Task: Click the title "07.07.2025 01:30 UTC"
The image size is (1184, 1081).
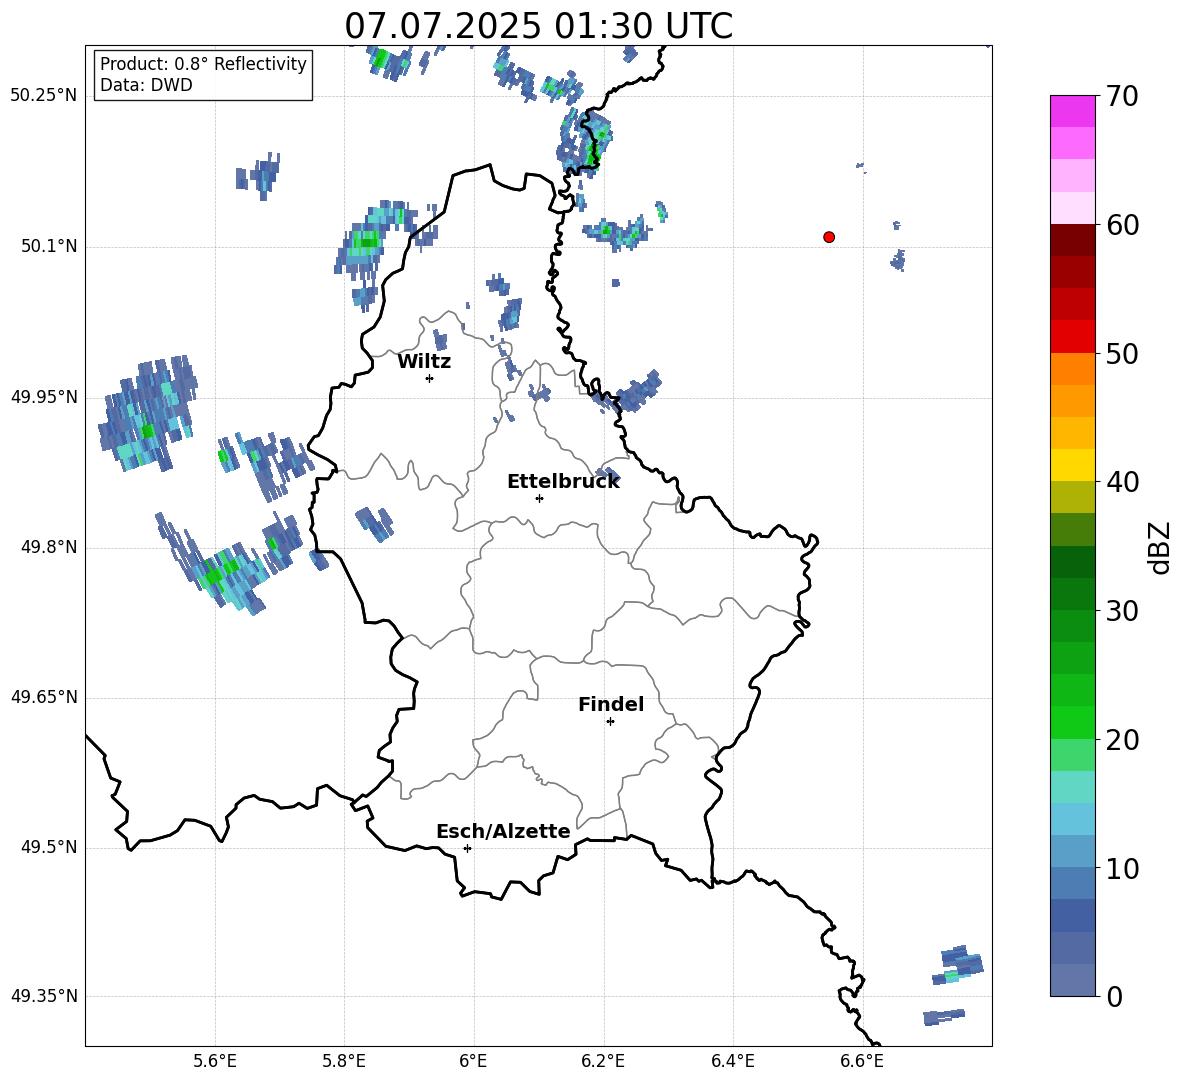Action: tap(538, 26)
